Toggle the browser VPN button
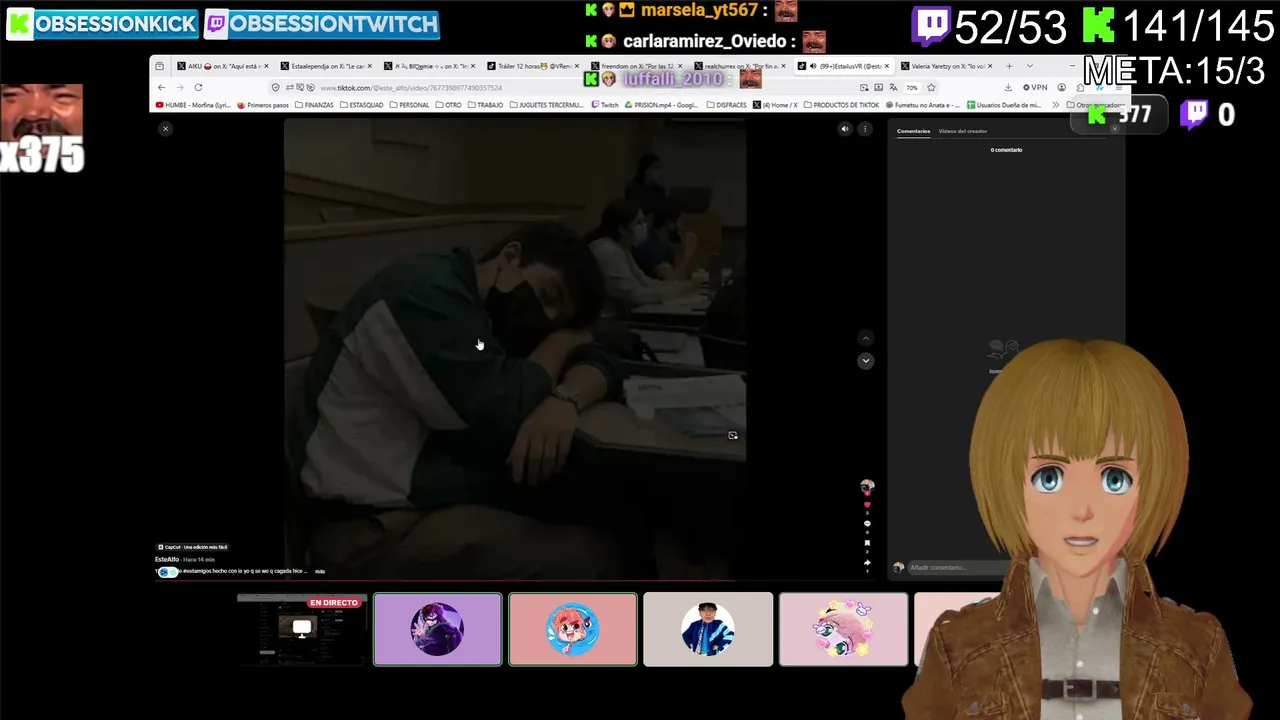1280x720 pixels. pyautogui.click(x=1035, y=87)
